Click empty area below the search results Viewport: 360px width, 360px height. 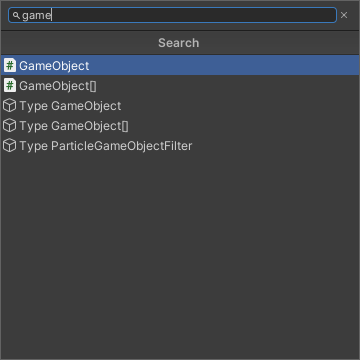(x=180, y=257)
